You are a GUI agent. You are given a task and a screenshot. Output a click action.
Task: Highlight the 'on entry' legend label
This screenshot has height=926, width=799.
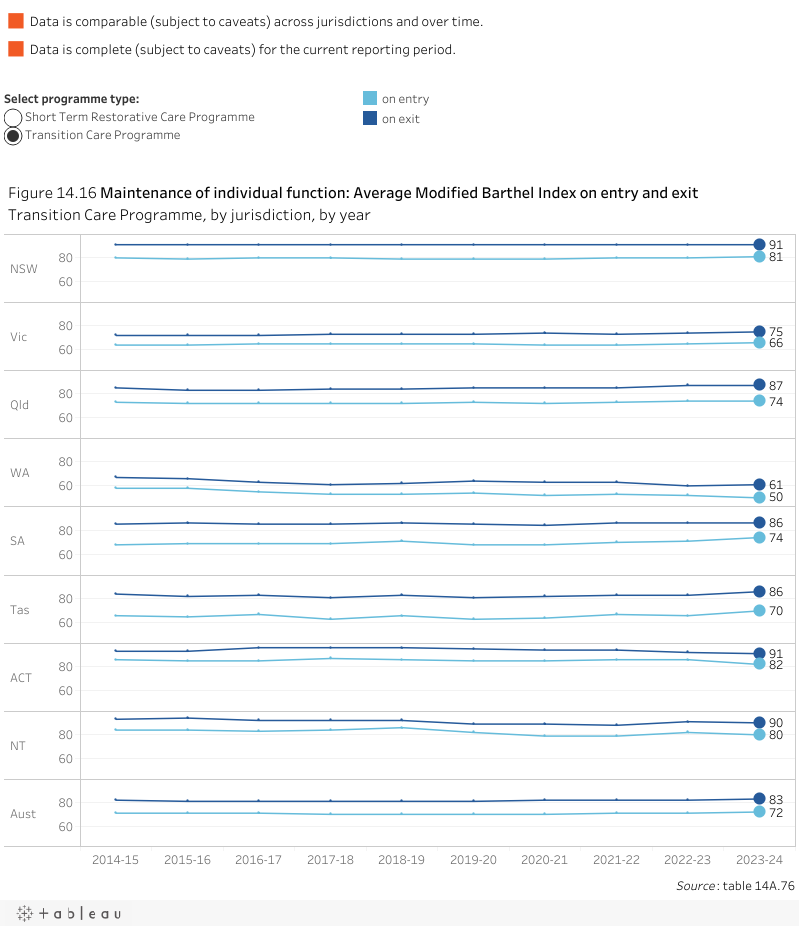click(405, 99)
